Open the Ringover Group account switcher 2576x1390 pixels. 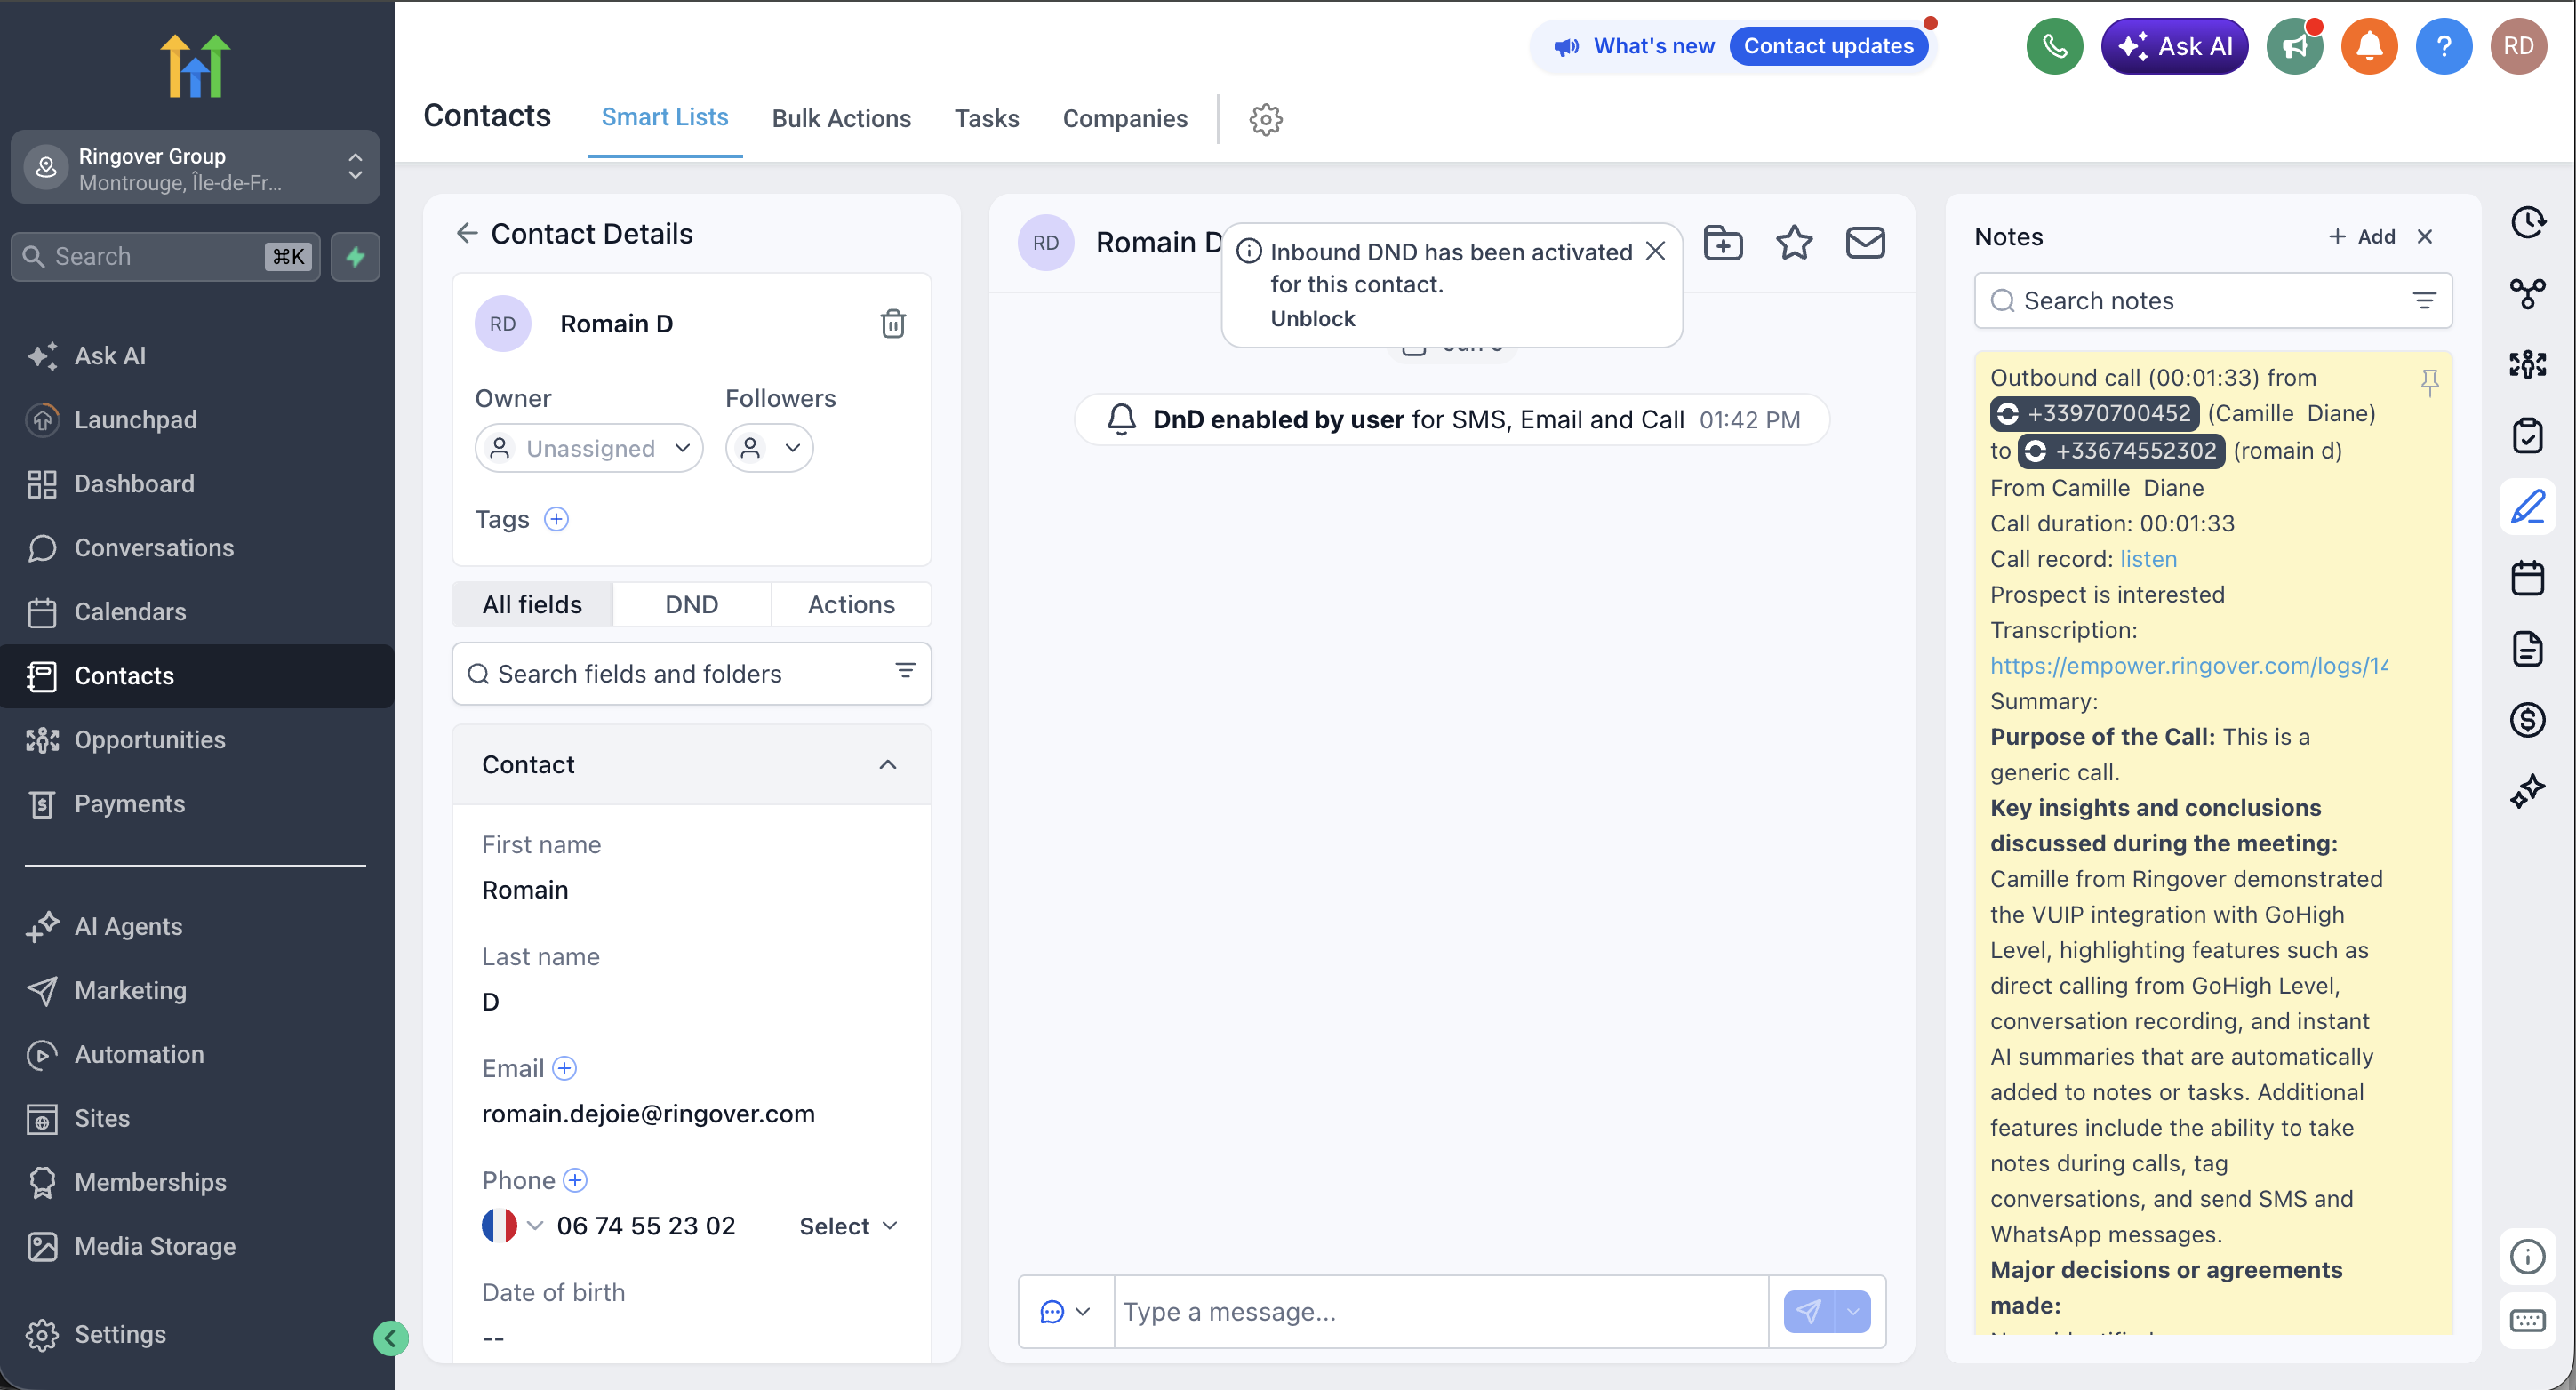195,168
